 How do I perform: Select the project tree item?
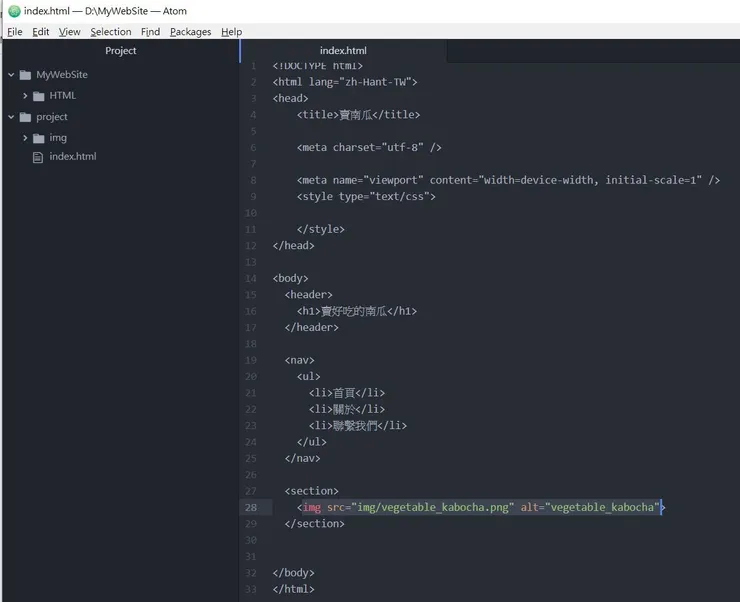(x=52, y=117)
